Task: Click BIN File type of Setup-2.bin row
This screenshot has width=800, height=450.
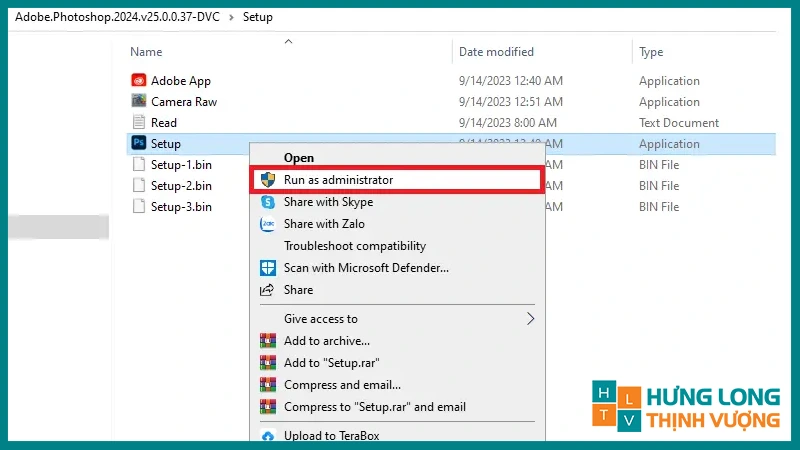Action: tap(659, 186)
